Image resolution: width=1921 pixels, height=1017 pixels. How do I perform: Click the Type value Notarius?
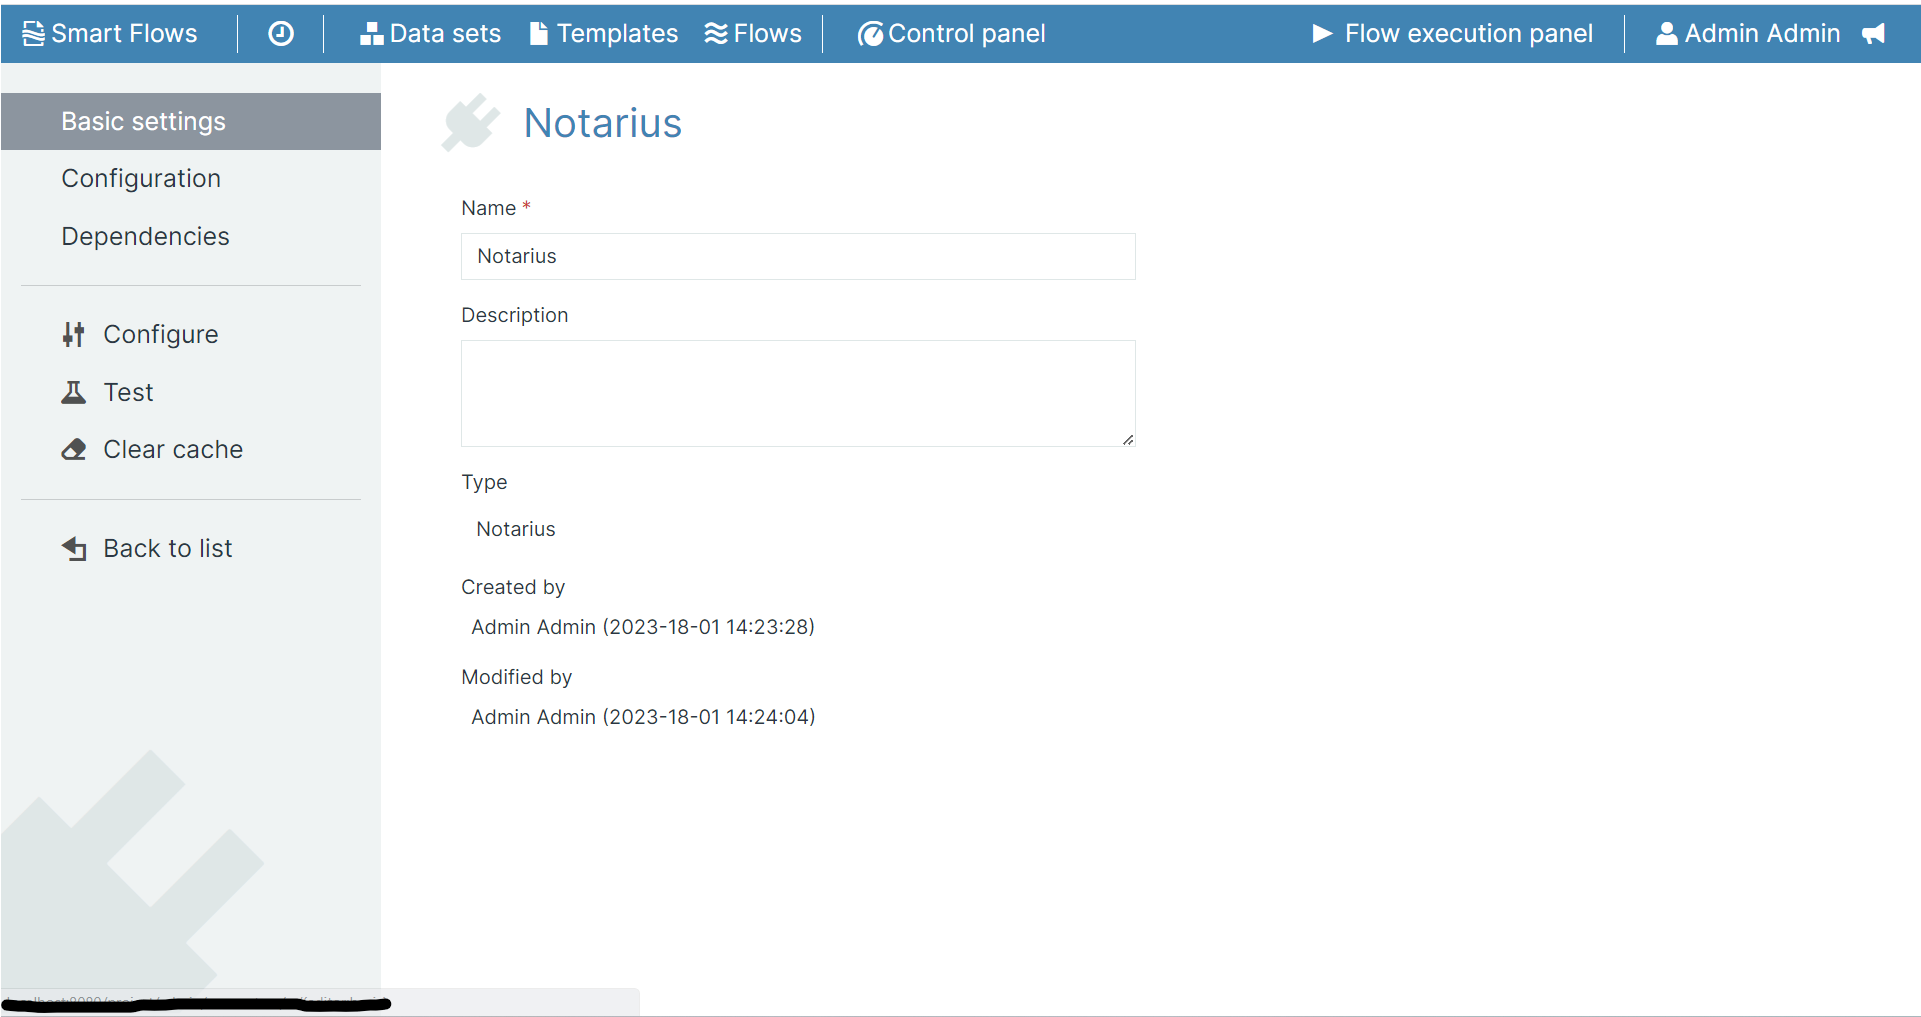coord(516,529)
